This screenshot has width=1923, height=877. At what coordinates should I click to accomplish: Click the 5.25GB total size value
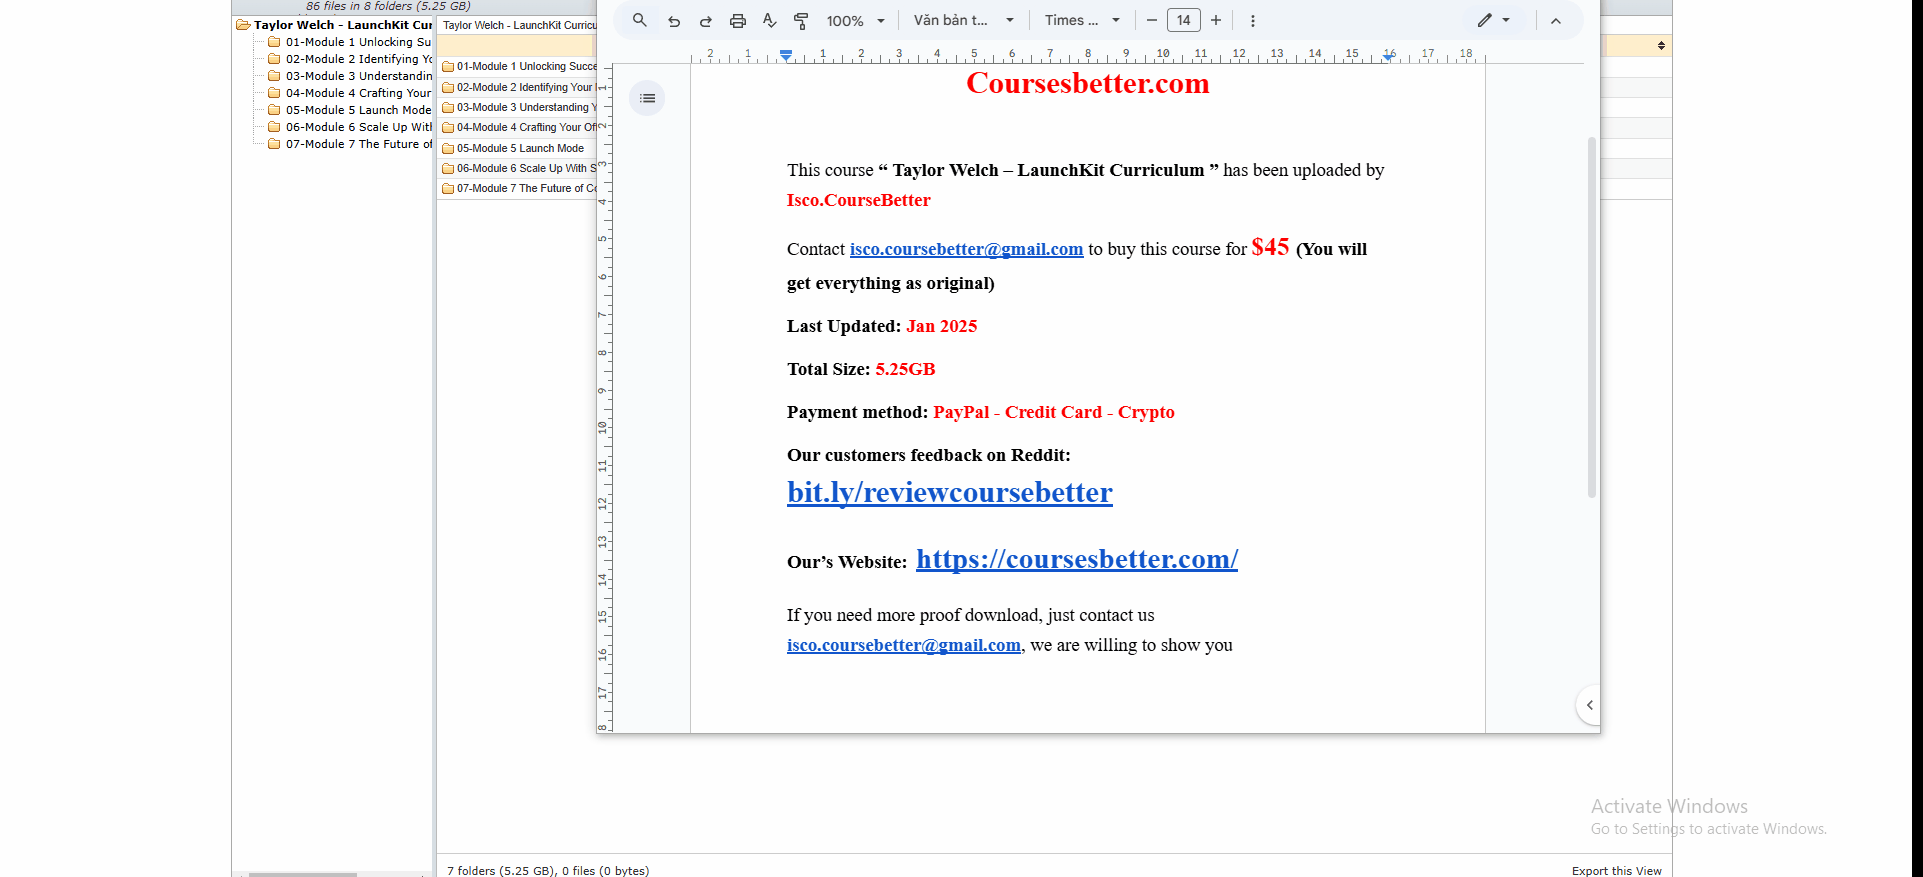[905, 369]
